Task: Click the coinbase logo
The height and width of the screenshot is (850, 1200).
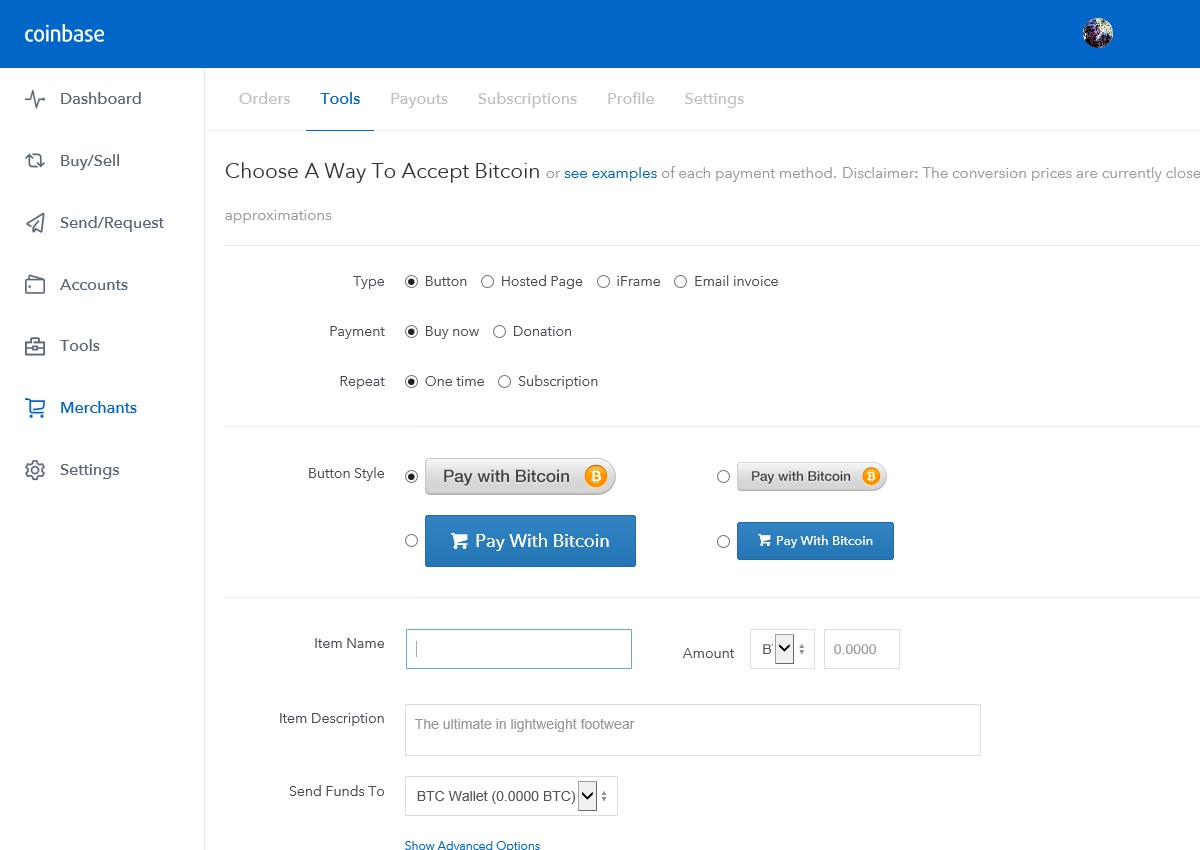Action: tap(64, 34)
